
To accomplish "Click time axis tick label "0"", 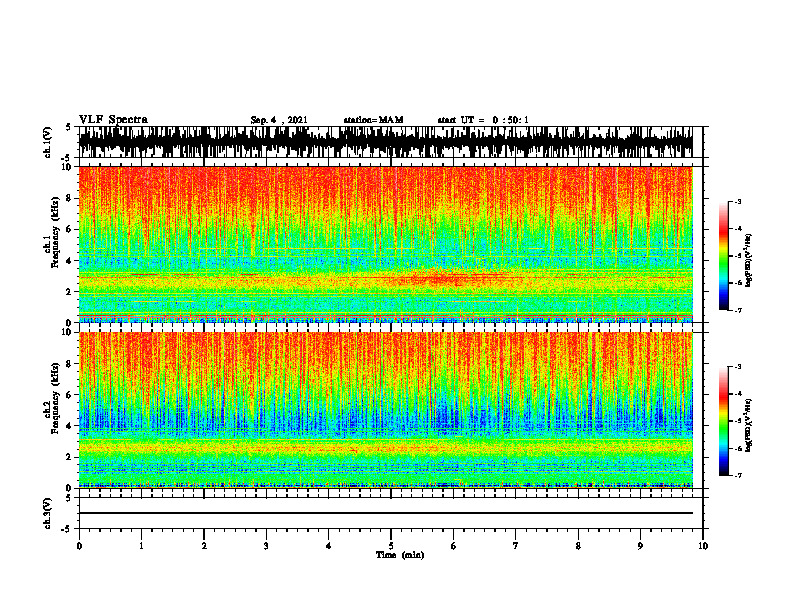I will click(79, 546).
